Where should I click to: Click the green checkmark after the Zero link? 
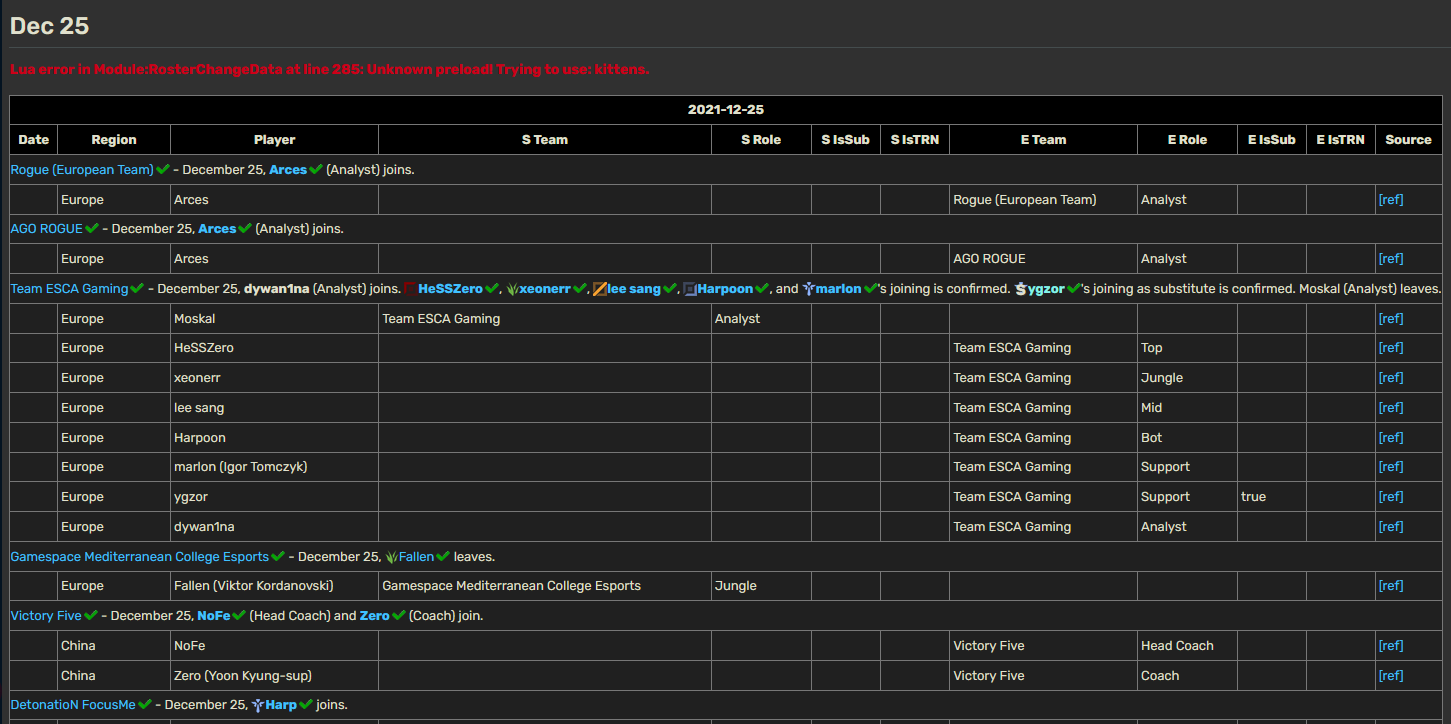[399, 616]
